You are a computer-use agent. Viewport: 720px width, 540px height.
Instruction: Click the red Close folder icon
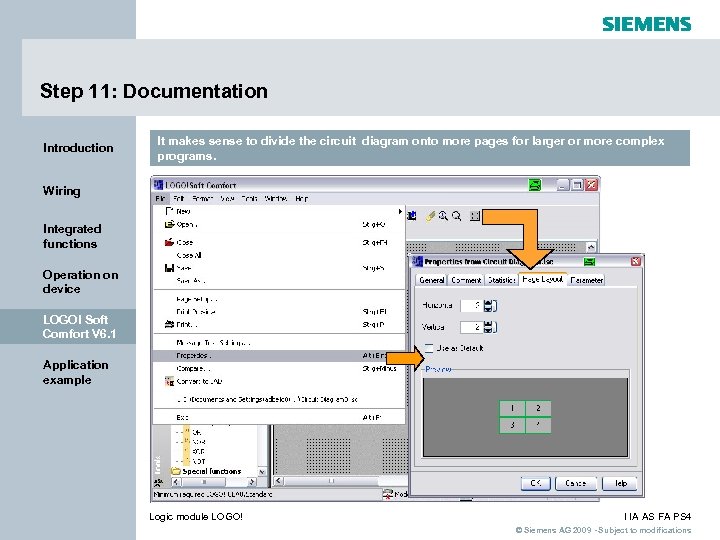[169, 242]
